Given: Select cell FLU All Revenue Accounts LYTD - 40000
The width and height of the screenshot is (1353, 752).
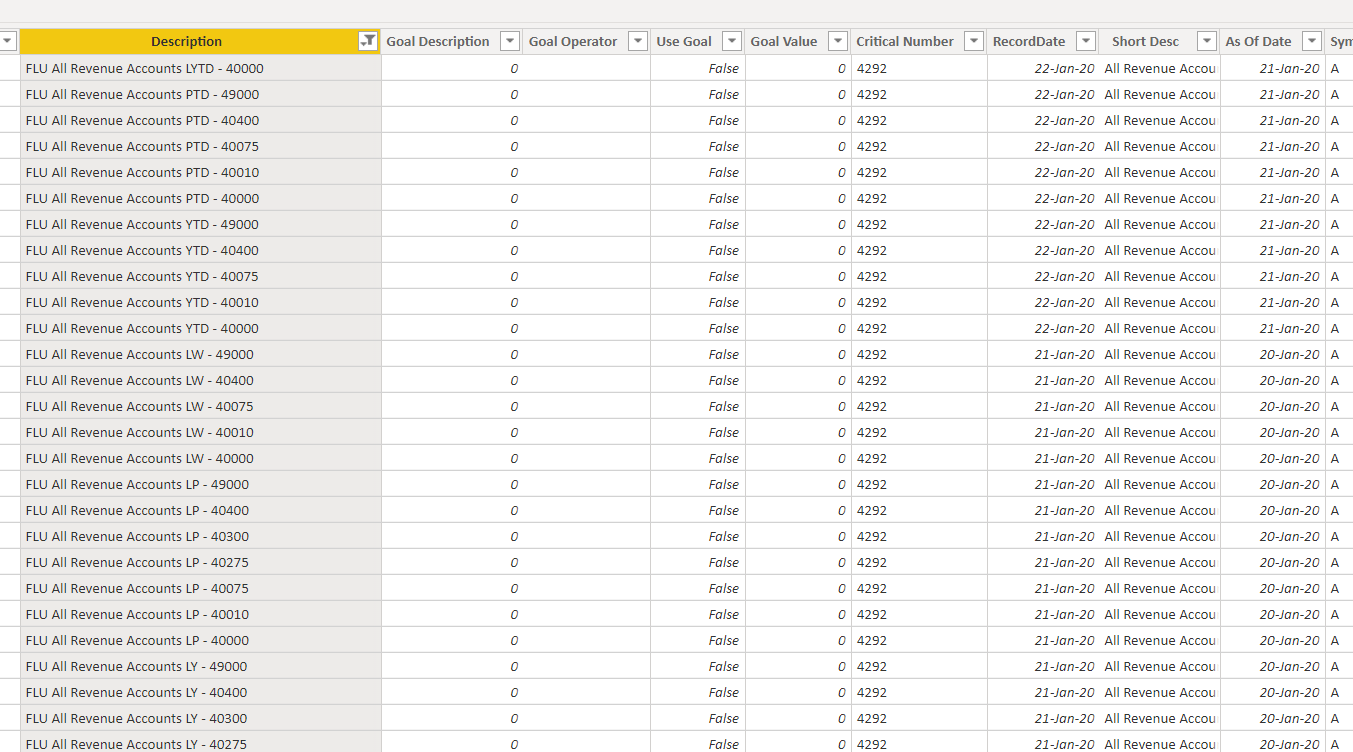Looking at the screenshot, I should coord(200,68).
